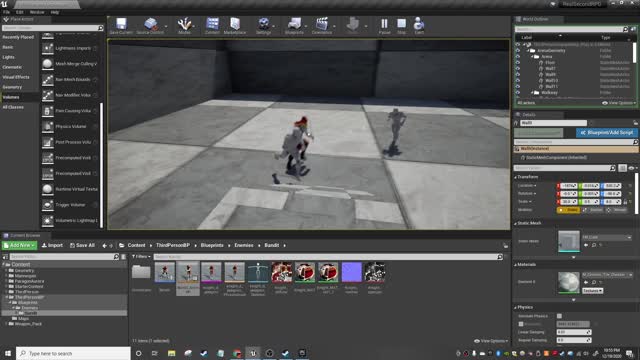The image size is (640, 360).
Task: Select the Physics Volume icon
Action: point(47,127)
